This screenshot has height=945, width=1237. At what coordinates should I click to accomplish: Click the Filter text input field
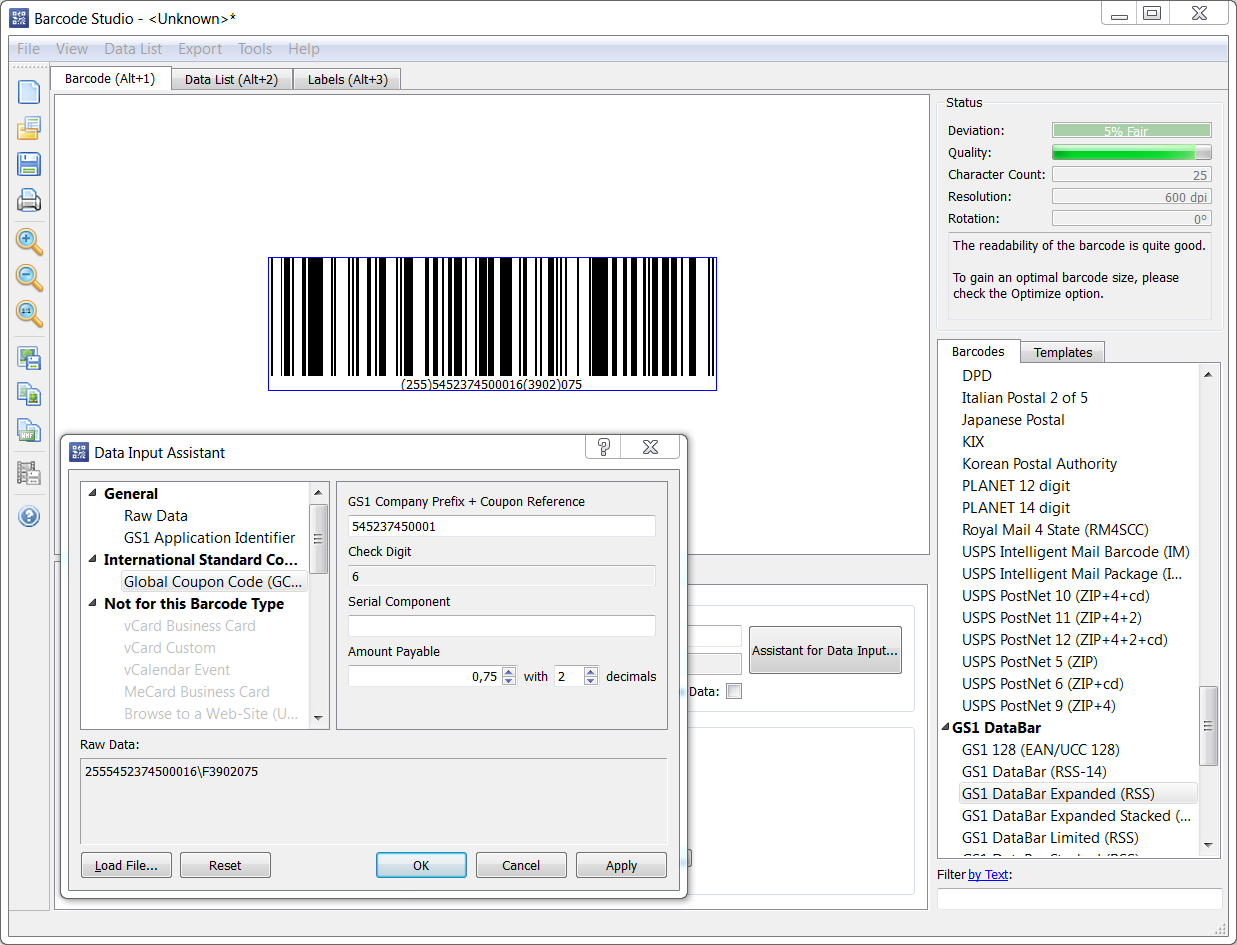1079,898
